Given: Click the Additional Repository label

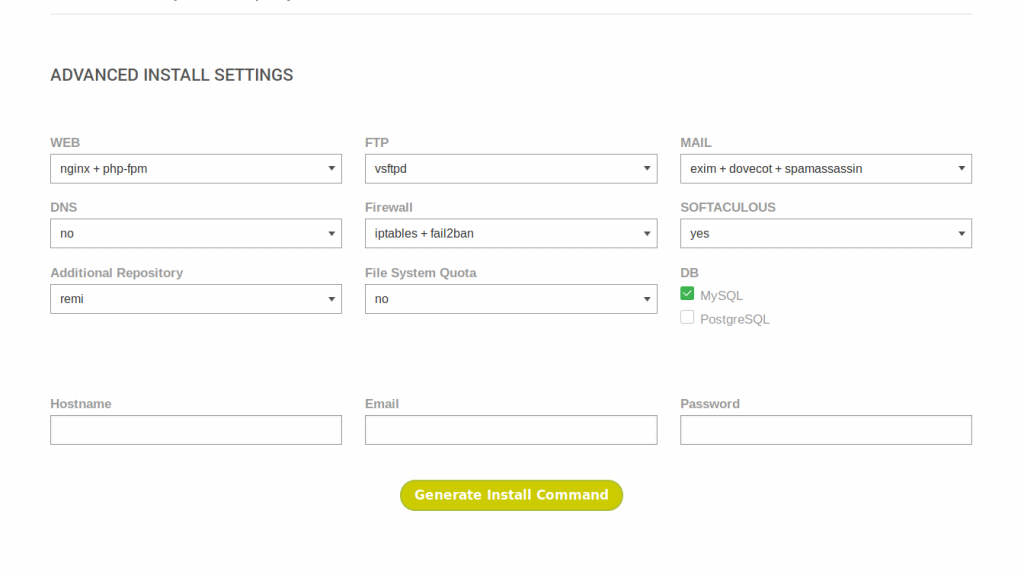Looking at the screenshot, I should [116, 273].
